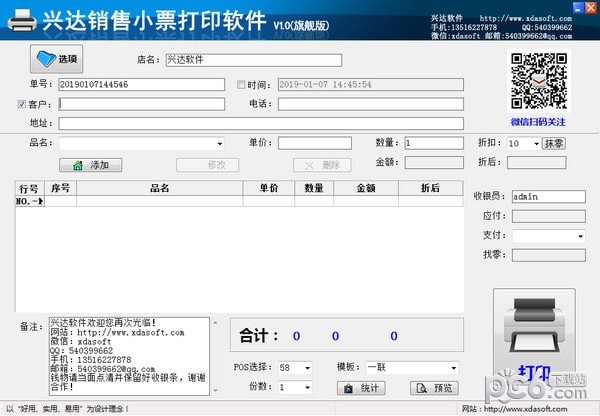600x416 pixels.
Task: Click the 预览 preview button
Action: [434, 388]
